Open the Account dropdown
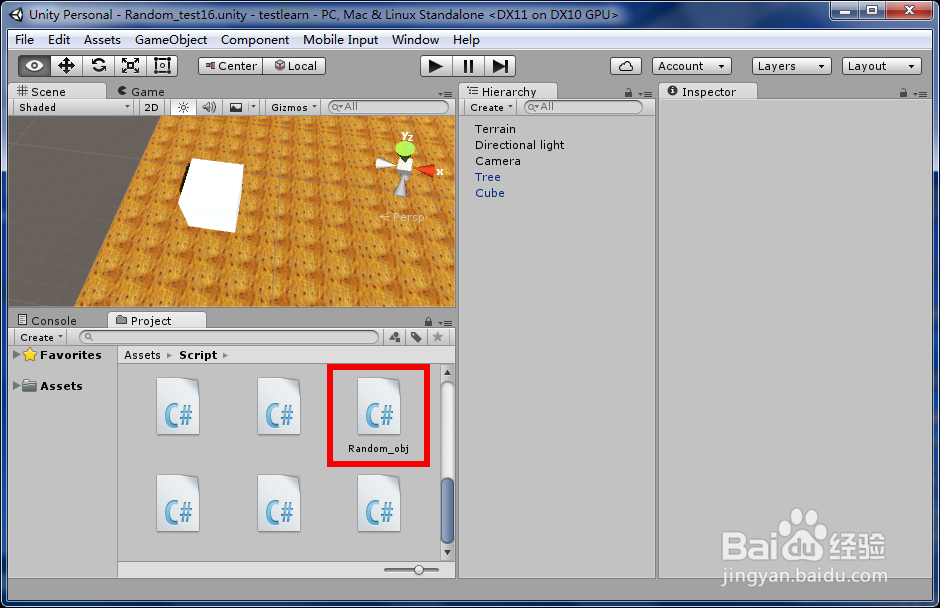Screen dimensions: 940x608 point(691,66)
